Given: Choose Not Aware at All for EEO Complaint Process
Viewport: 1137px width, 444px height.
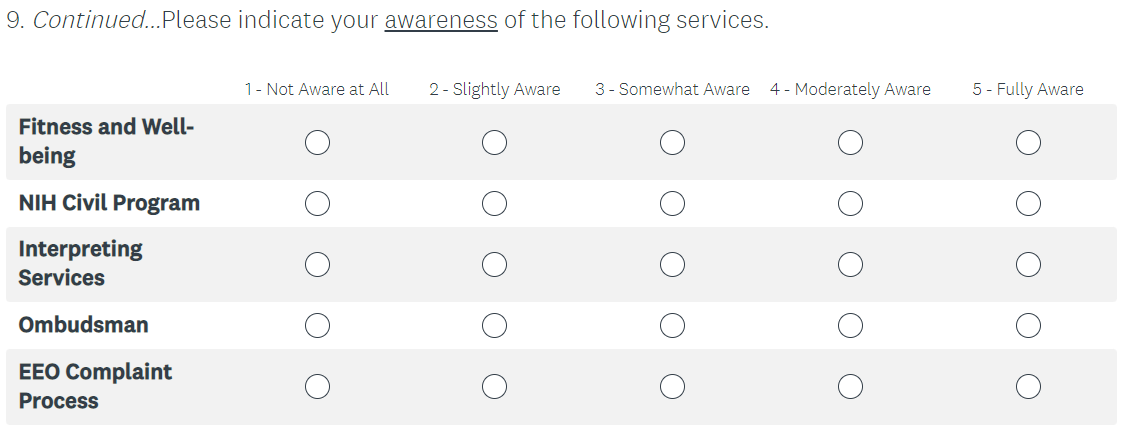Looking at the screenshot, I should pyautogui.click(x=317, y=386).
